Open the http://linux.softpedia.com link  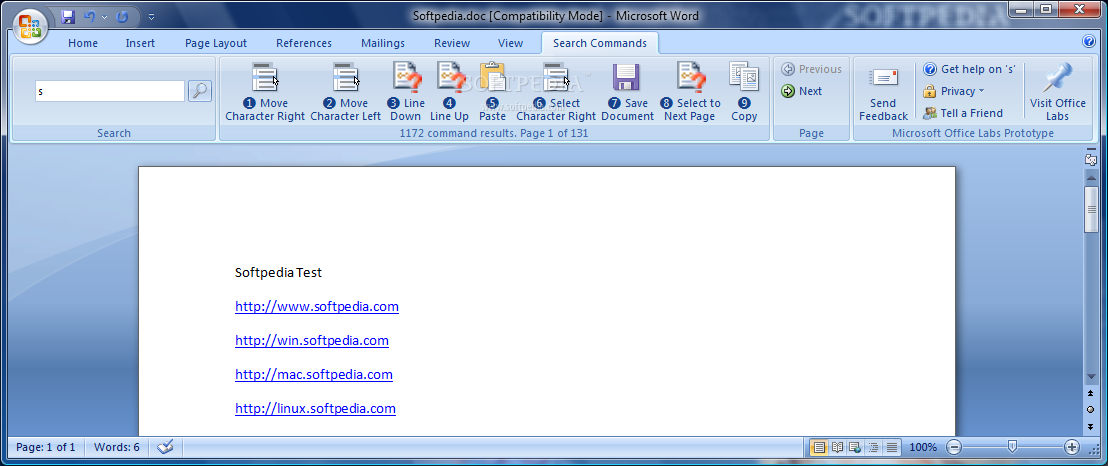tap(315, 409)
